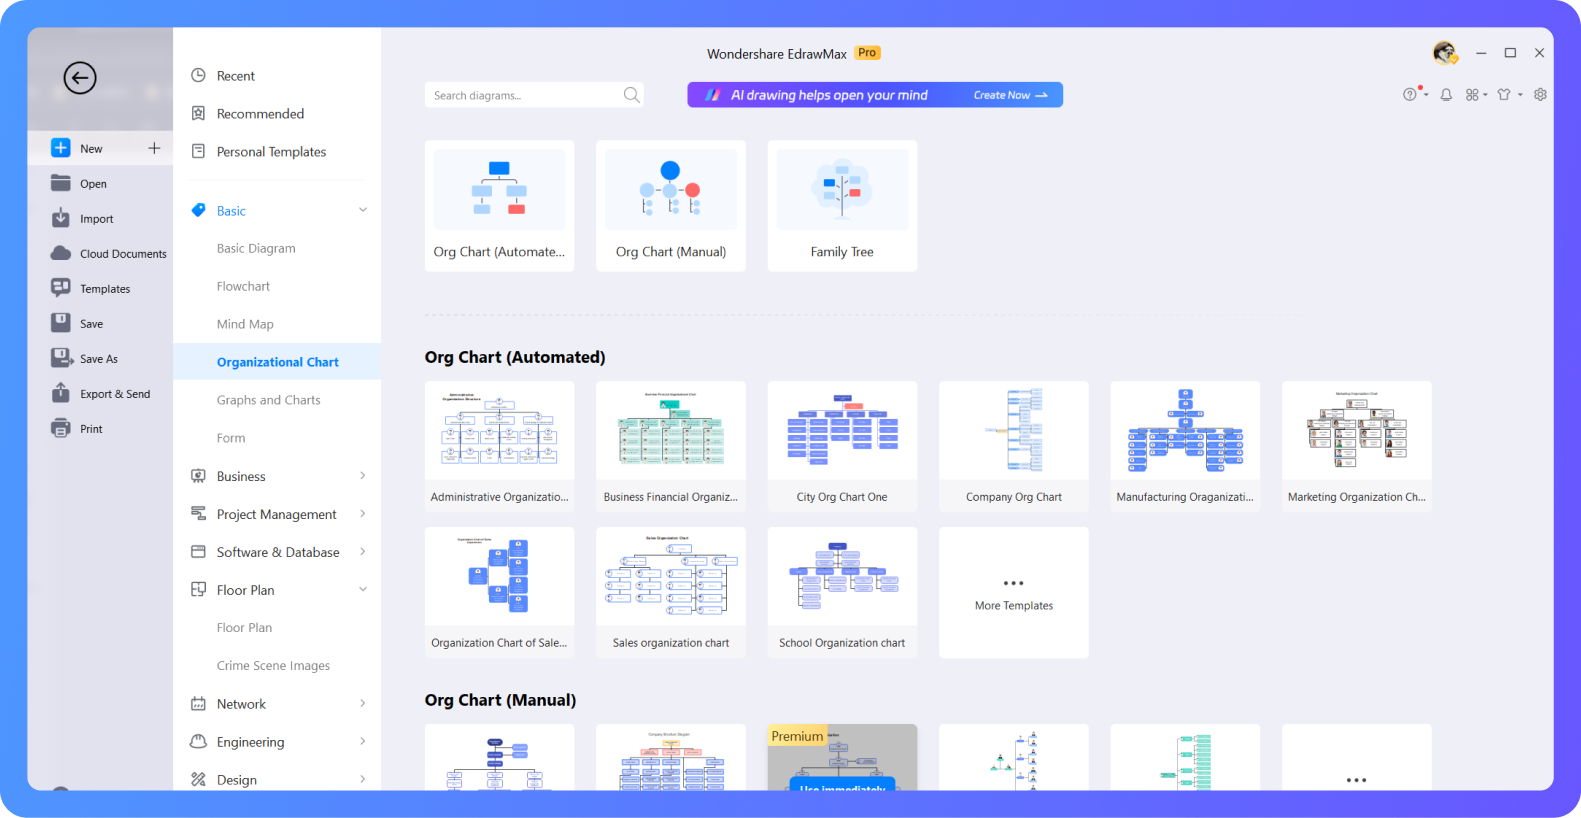
Task: Open Sales organization chart template
Action: click(x=671, y=593)
